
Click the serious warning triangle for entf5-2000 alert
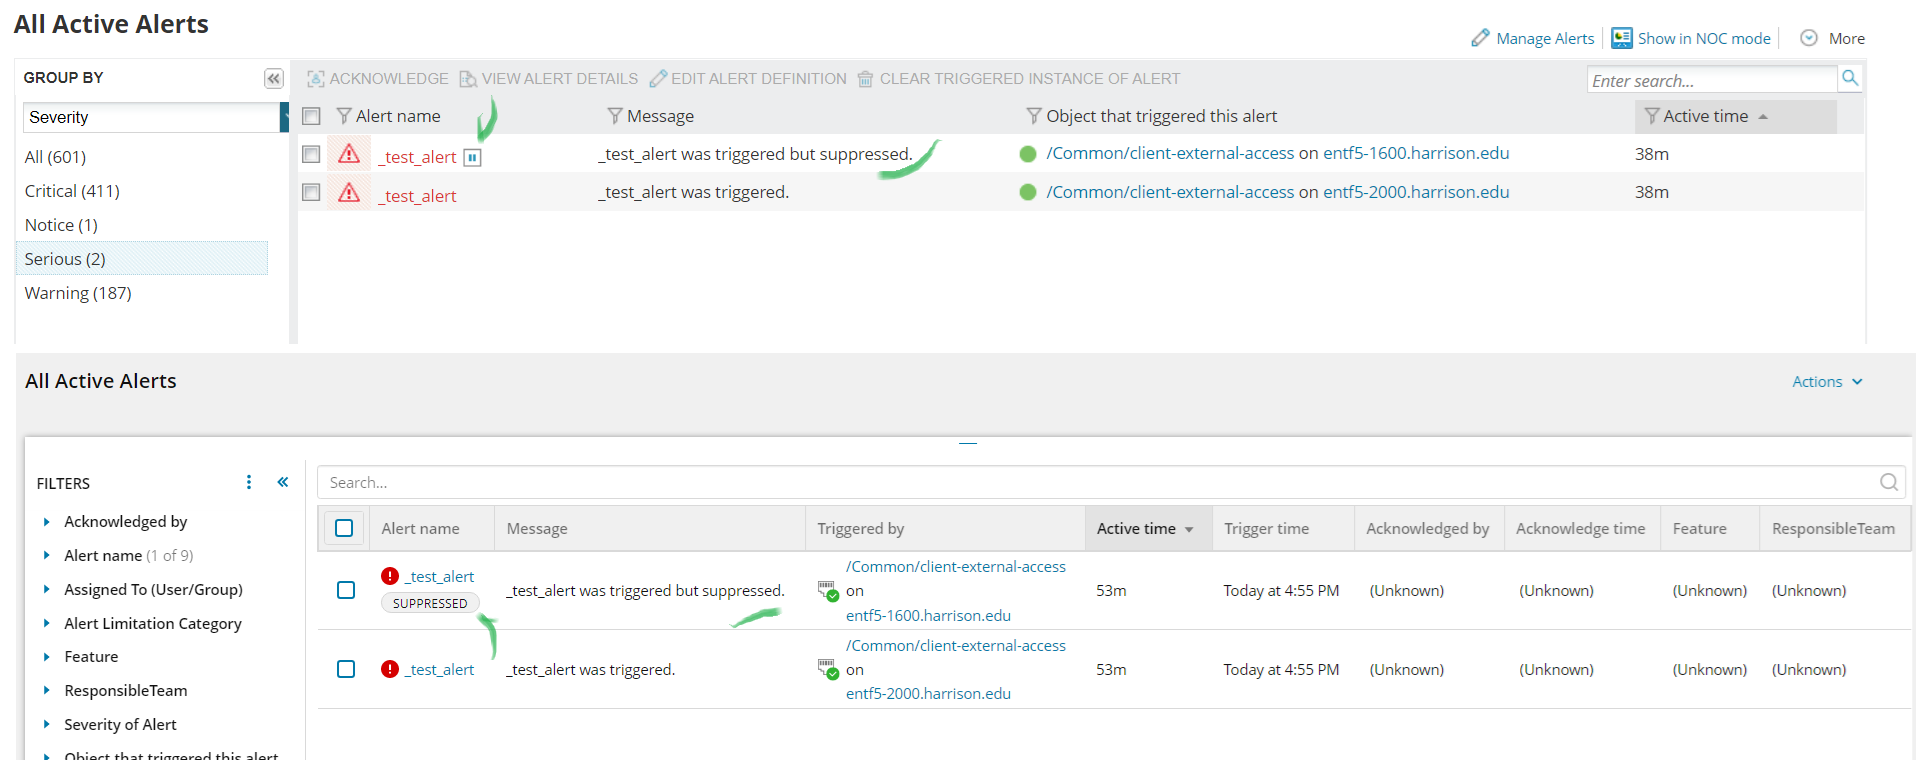coord(349,192)
